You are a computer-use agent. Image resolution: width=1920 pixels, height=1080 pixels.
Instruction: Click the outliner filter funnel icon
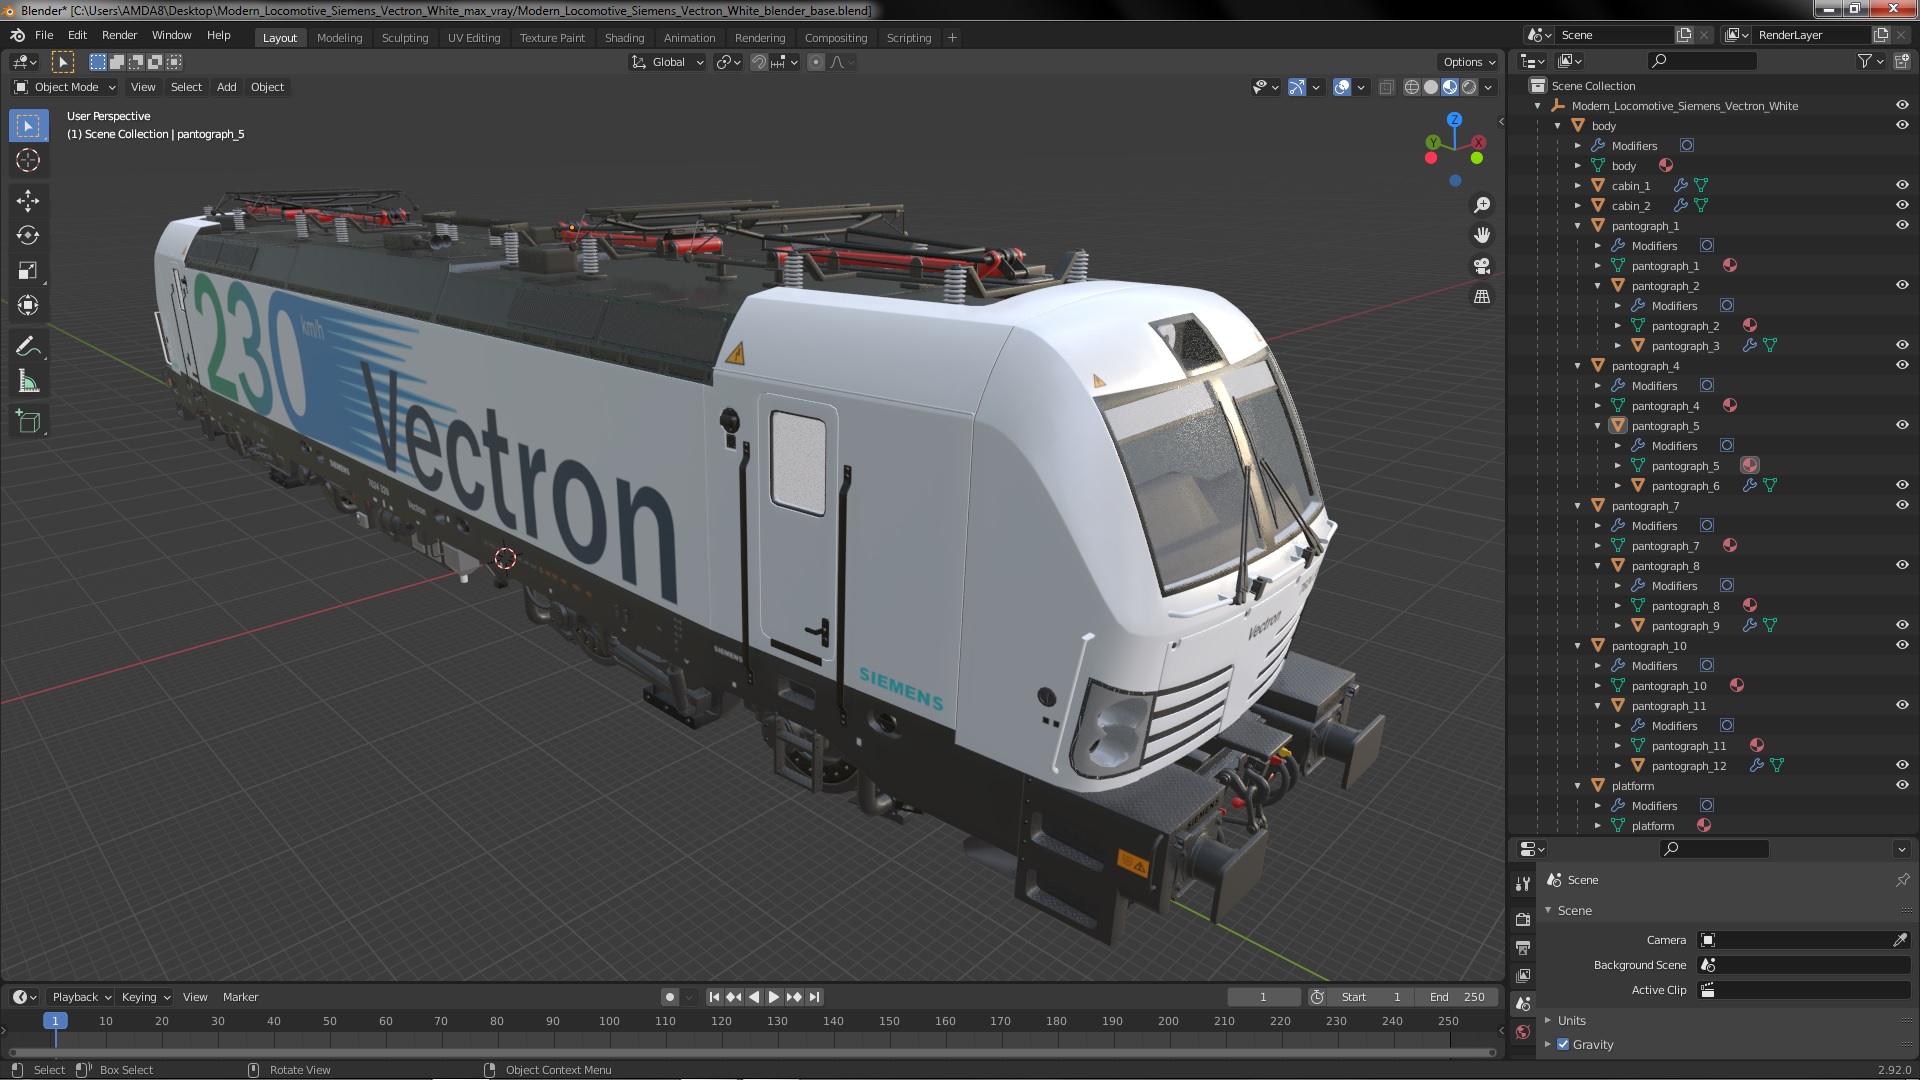(x=1865, y=61)
